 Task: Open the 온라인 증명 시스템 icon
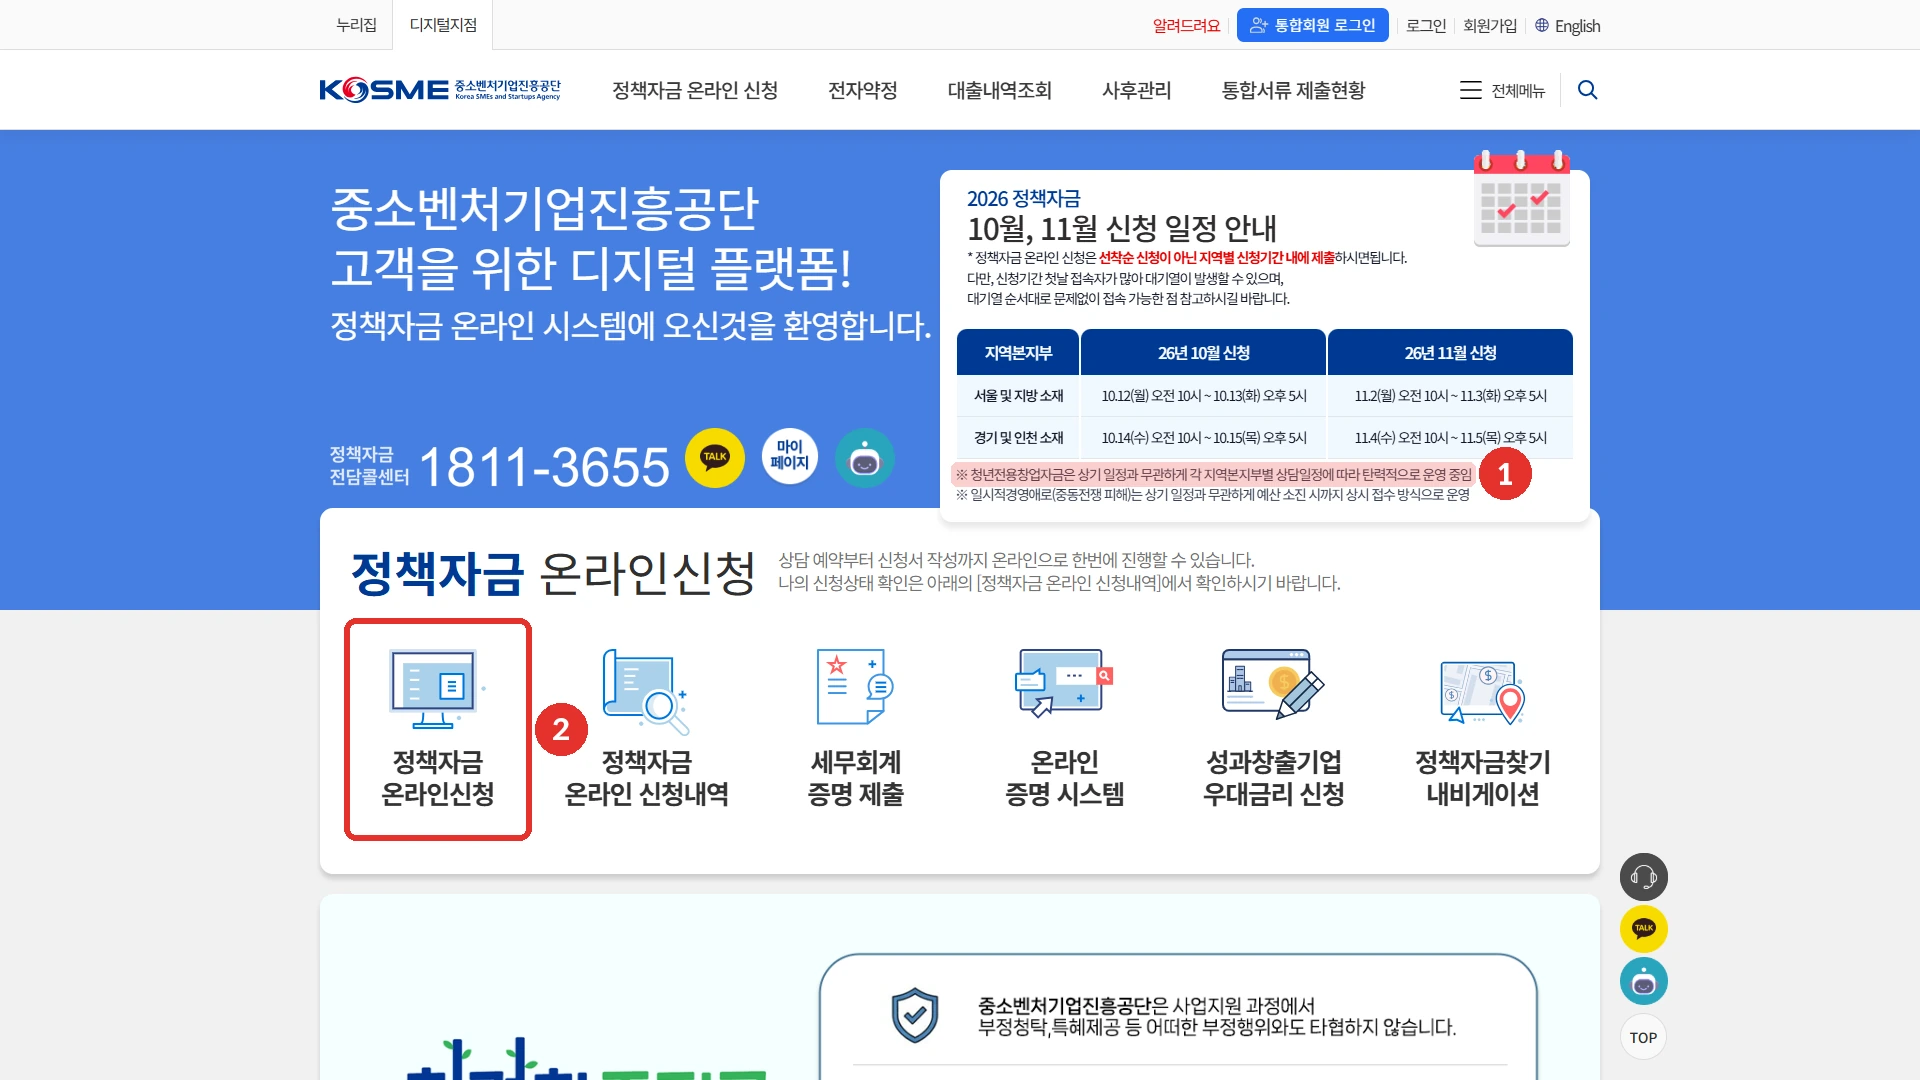[x=1064, y=683]
